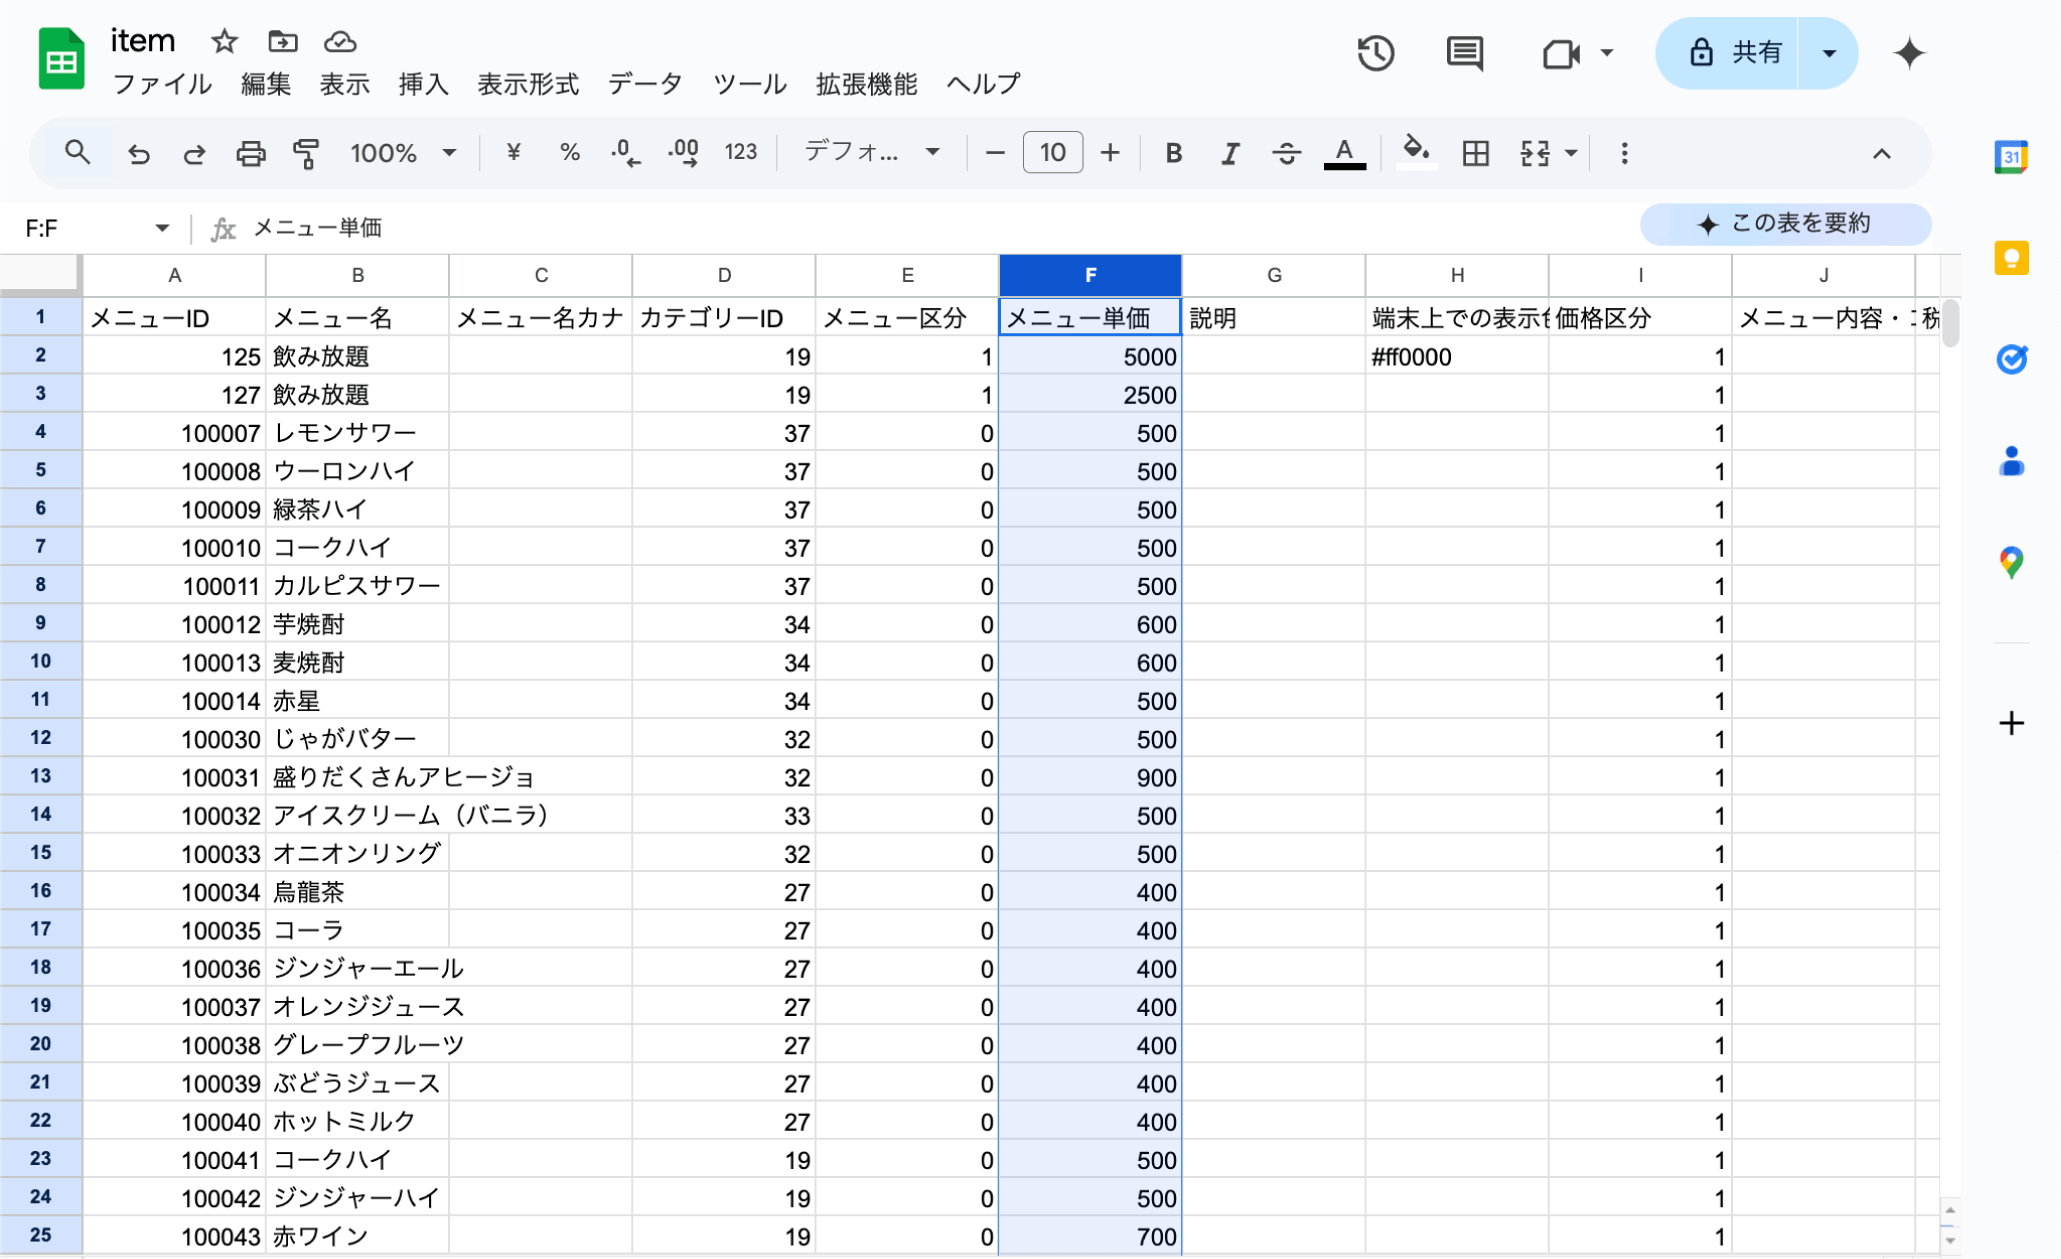This screenshot has height=1259, width=2061.
Task: Toggle bold formatting
Action: pos(1173,153)
